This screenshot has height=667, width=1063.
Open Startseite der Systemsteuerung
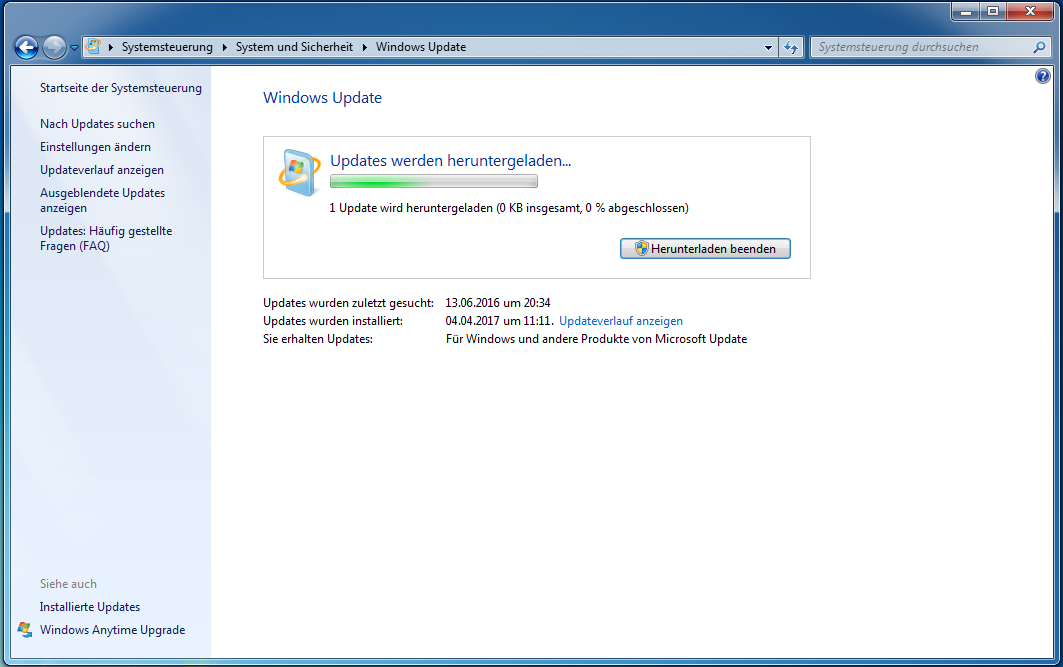pos(121,88)
